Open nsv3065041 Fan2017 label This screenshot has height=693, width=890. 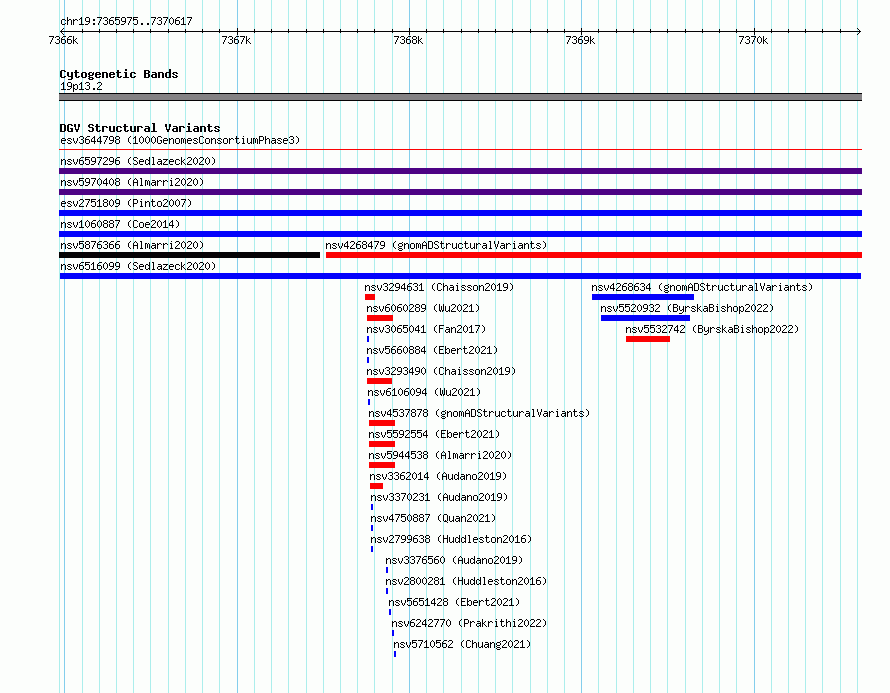[426, 329]
